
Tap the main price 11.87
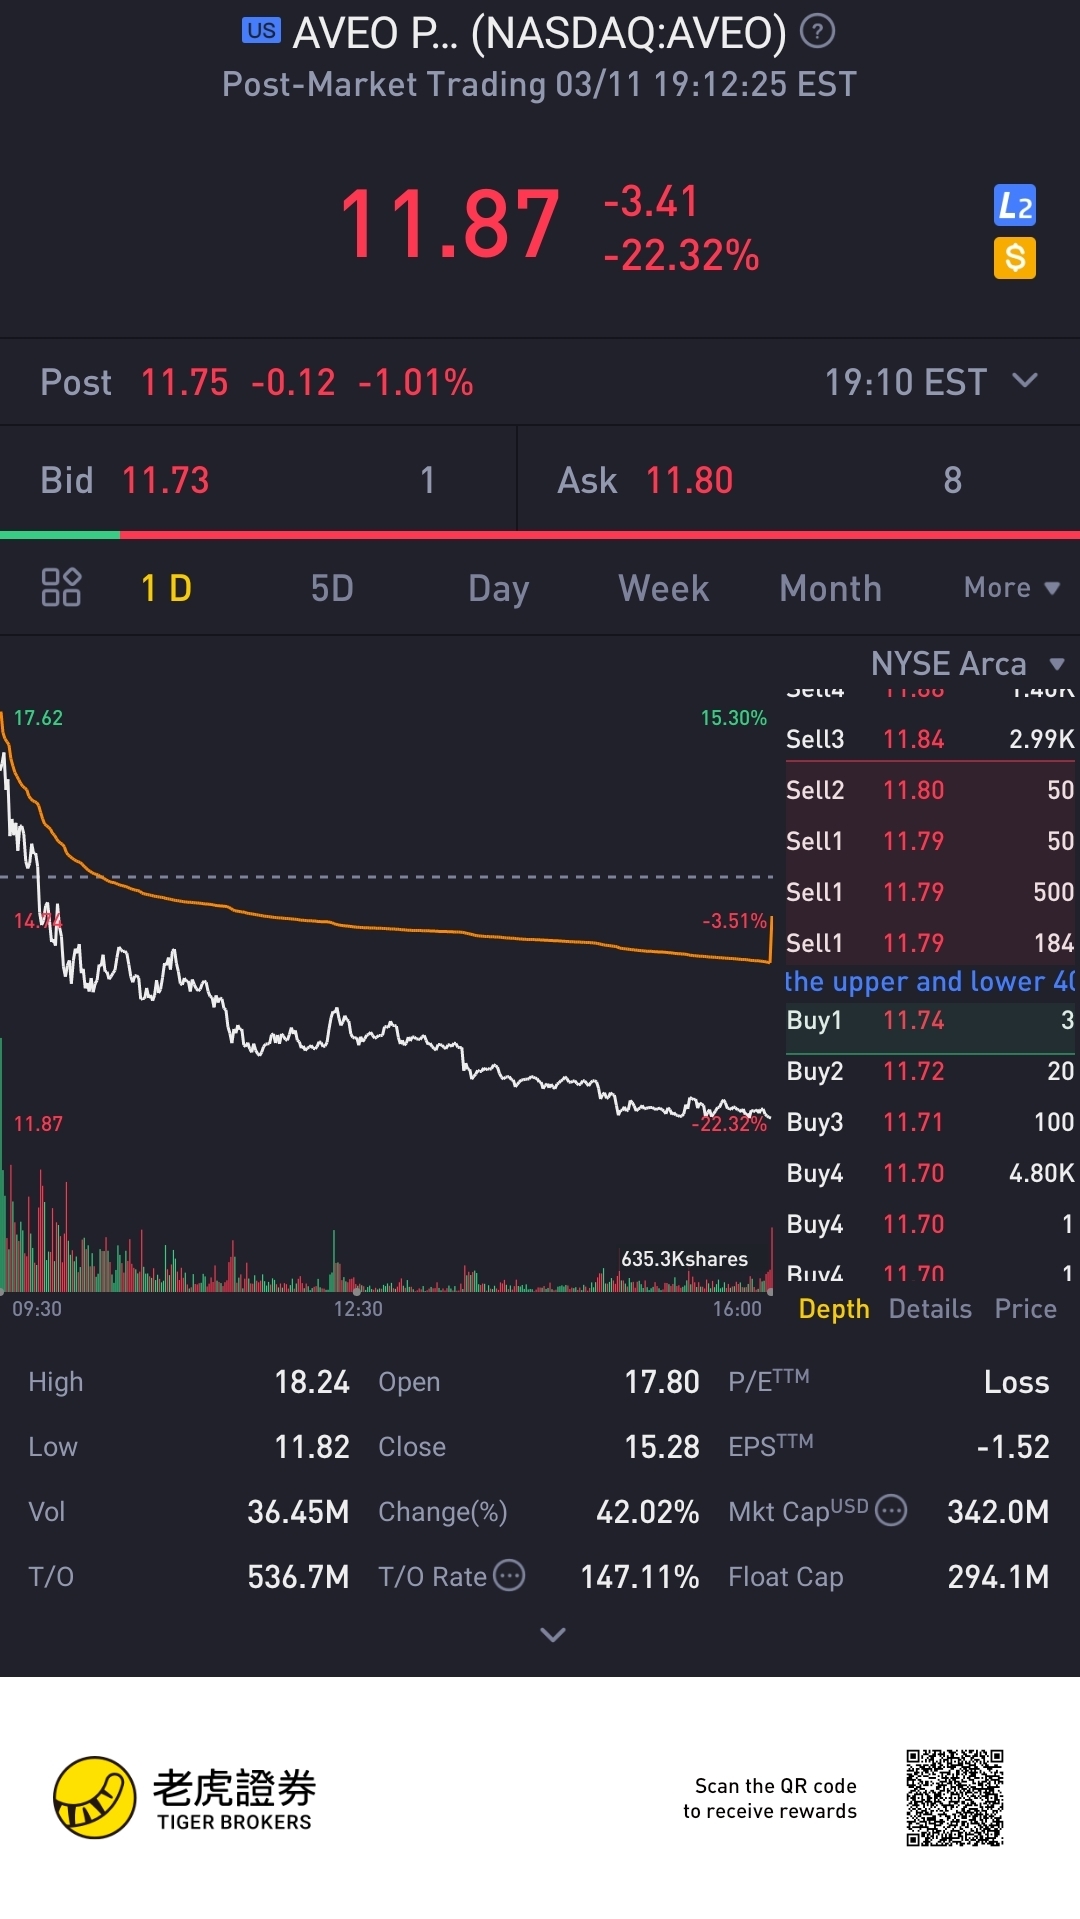click(x=449, y=224)
